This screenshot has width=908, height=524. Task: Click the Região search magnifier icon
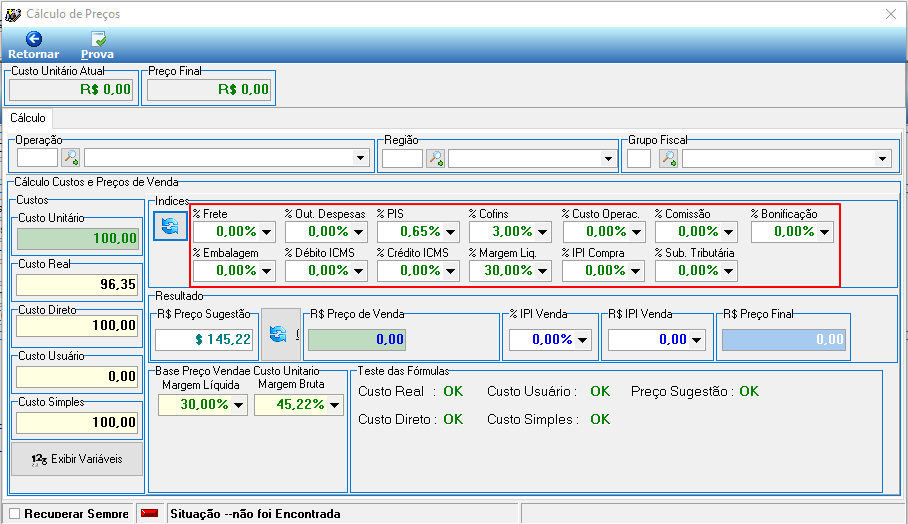435,157
